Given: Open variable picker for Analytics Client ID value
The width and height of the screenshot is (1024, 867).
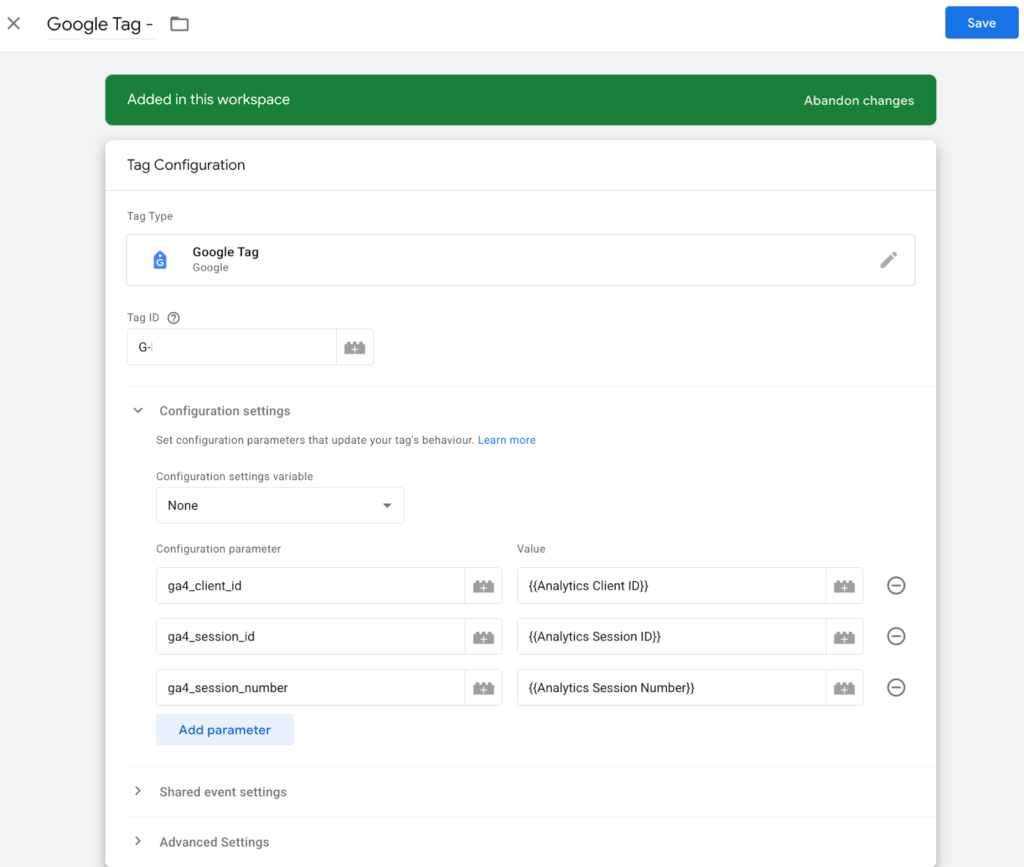Looking at the screenshot, I should (844, 586).
